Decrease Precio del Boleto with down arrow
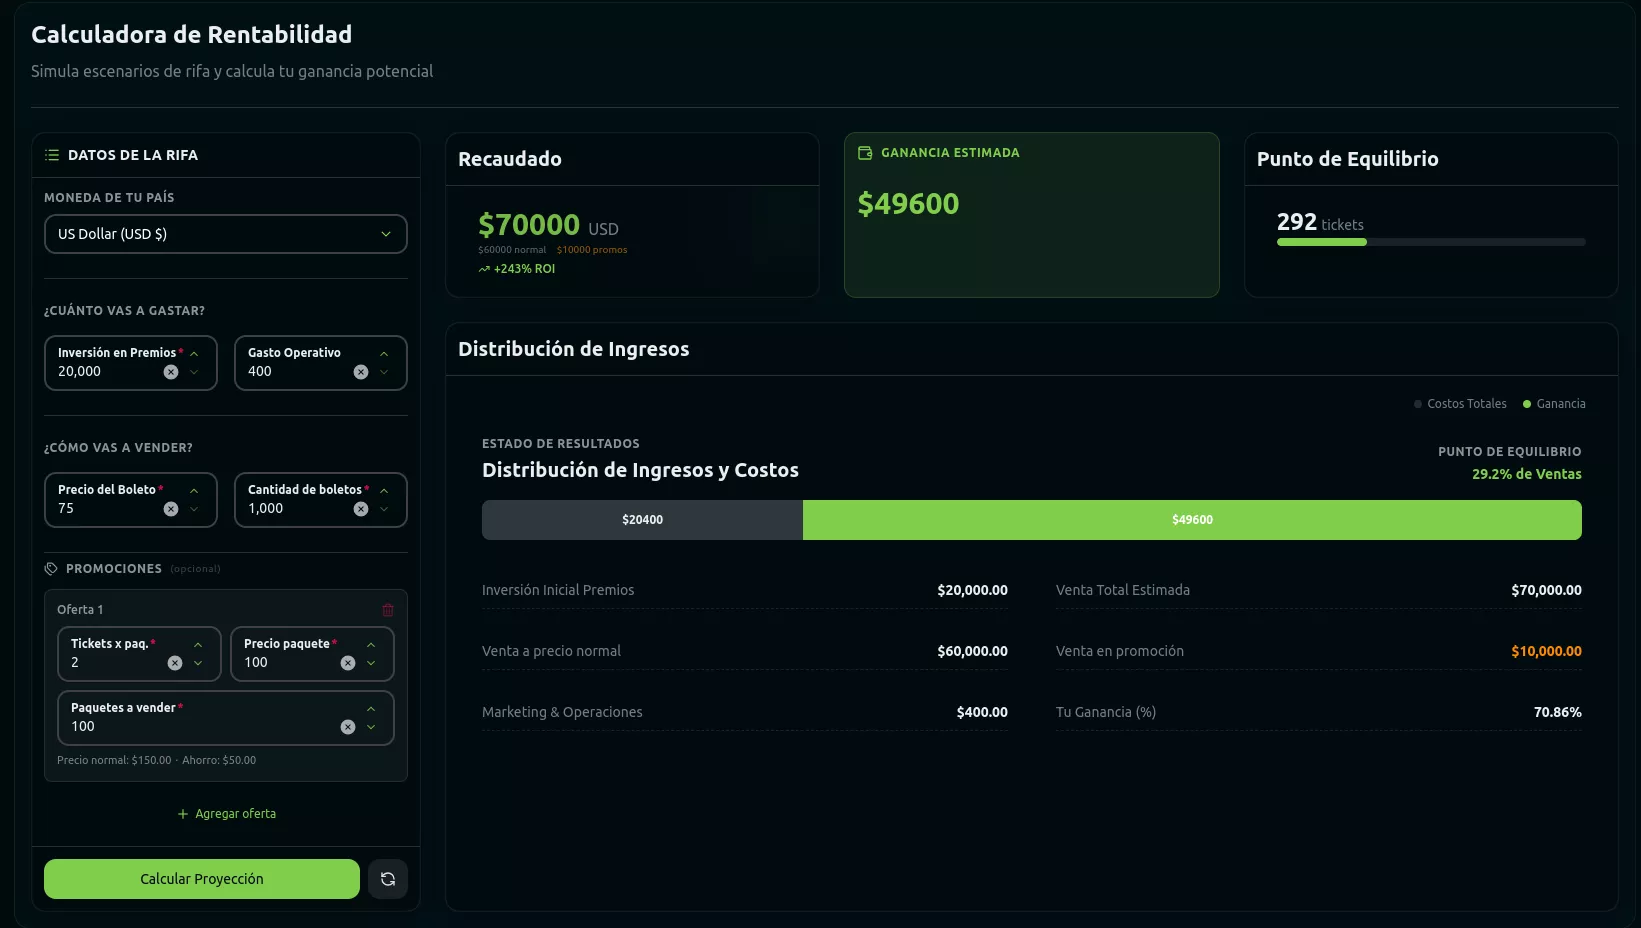This screenshot has width=1641, height=928. click(194, 509)
